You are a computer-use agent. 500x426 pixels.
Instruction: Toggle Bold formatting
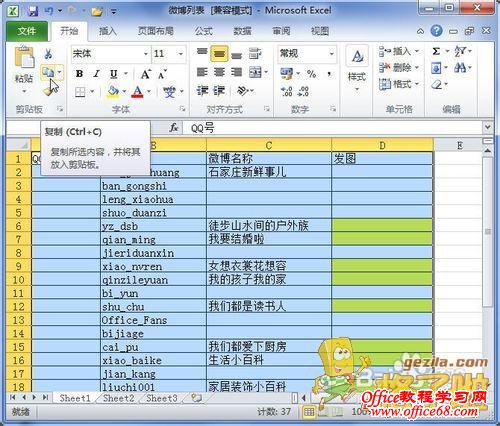(x=79, y=74)
